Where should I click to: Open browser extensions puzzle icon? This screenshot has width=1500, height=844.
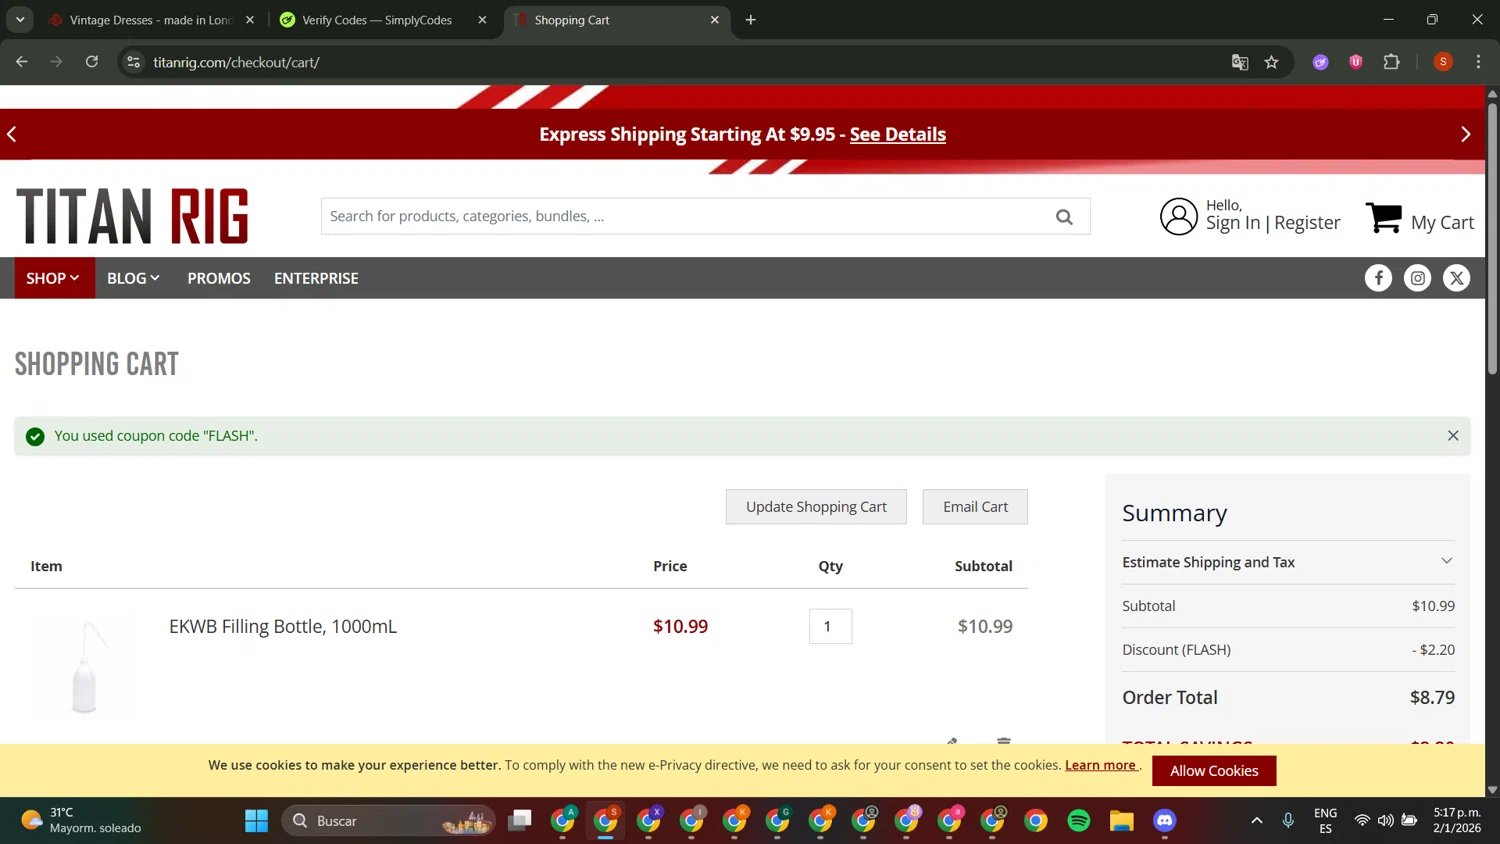tap(1391, 62)
